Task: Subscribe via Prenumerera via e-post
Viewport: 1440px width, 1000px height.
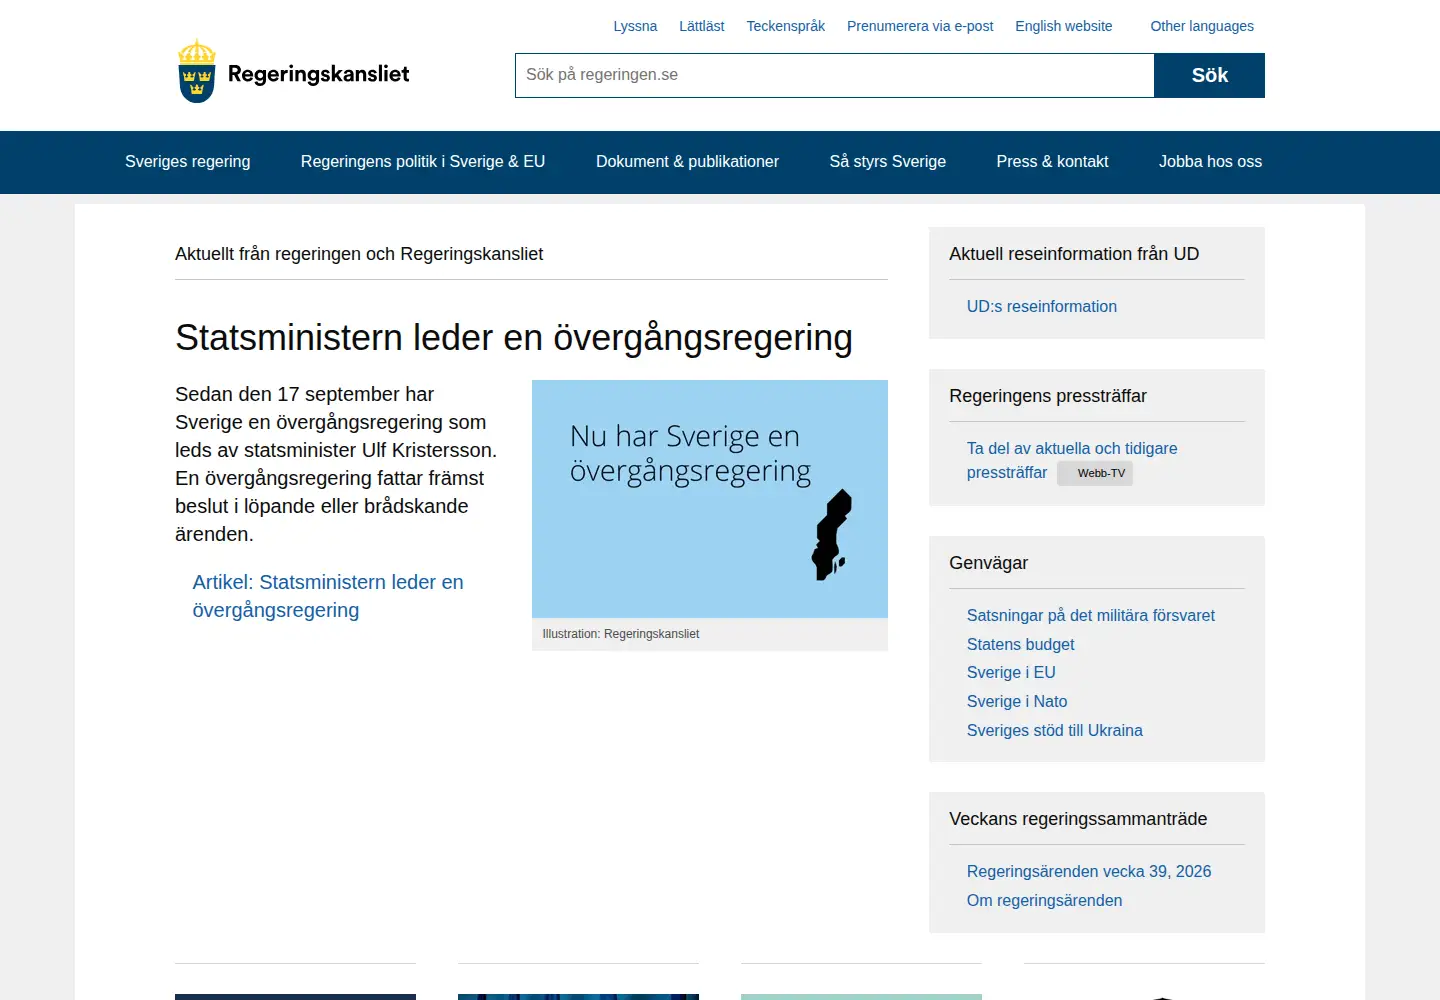Action: [920, 26]
